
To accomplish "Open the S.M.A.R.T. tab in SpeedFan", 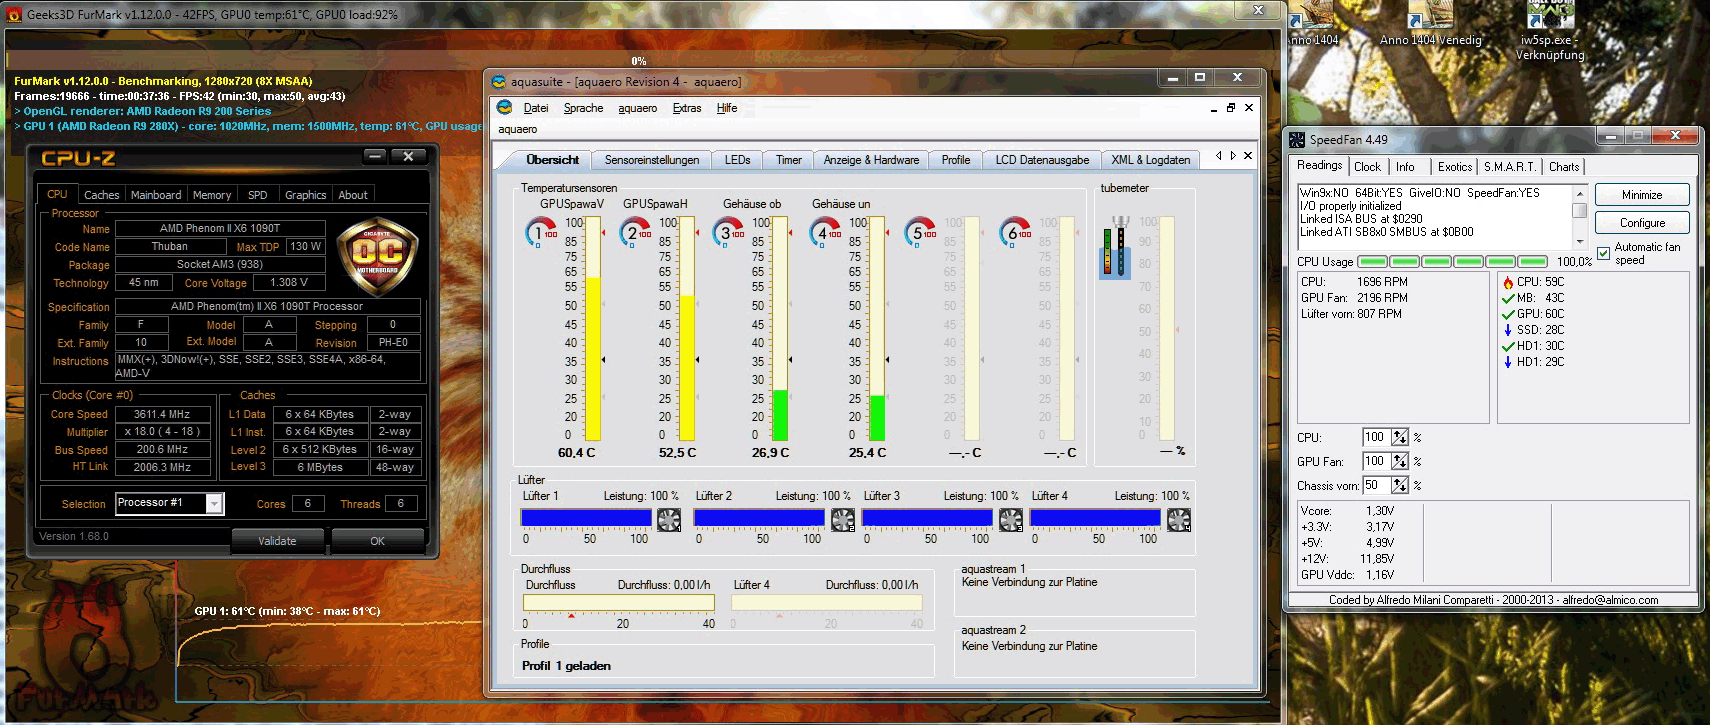I will coord(1510,167).
